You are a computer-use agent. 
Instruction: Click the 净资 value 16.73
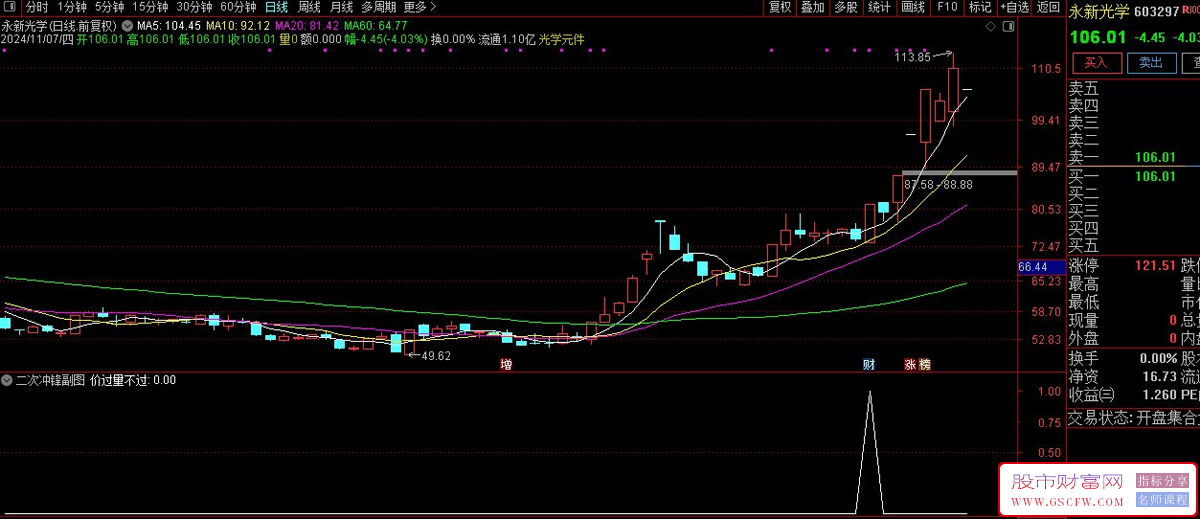click(1157, 376)
